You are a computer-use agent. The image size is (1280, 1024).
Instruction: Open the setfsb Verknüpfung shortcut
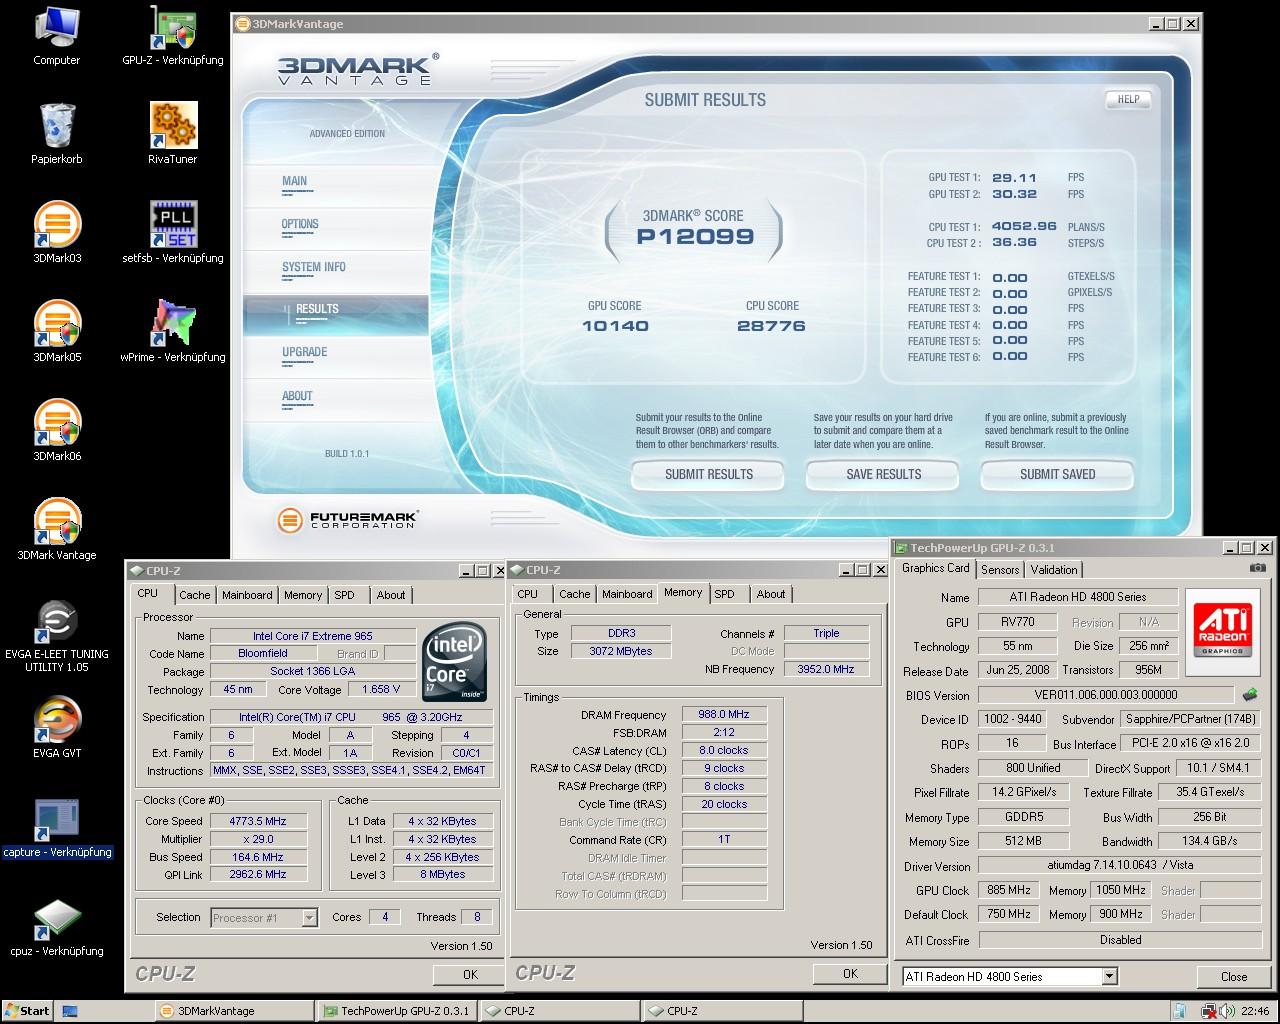[x=173, y=233]
